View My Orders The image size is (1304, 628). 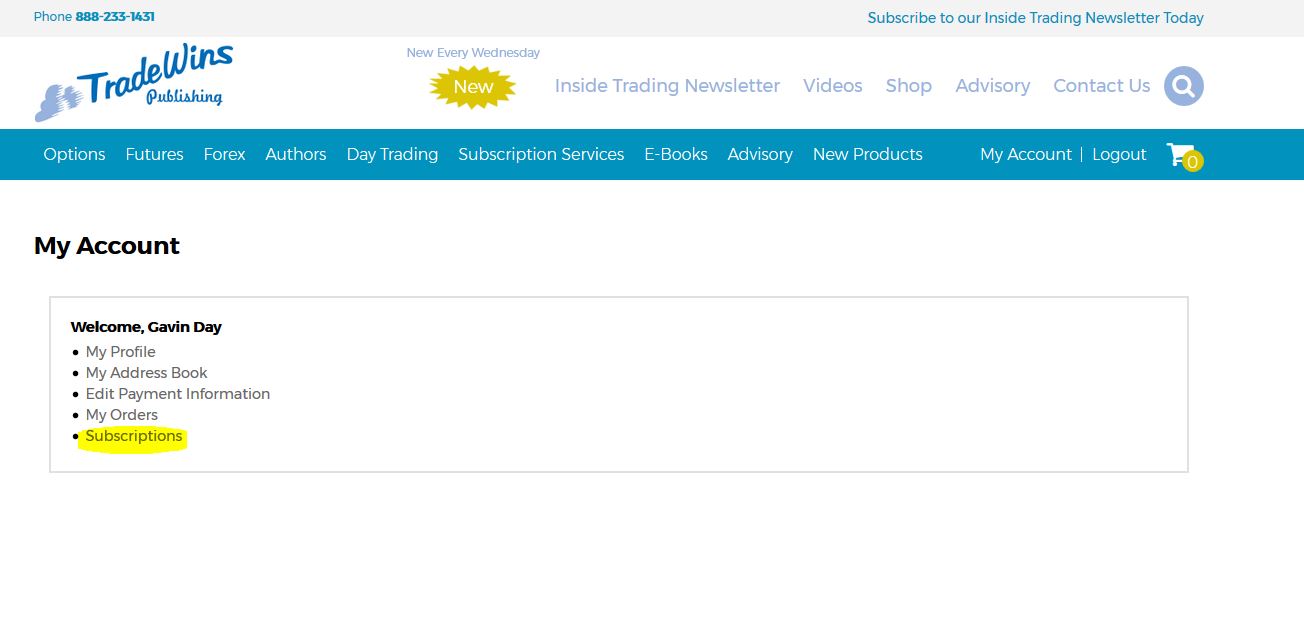click(121, 415)
